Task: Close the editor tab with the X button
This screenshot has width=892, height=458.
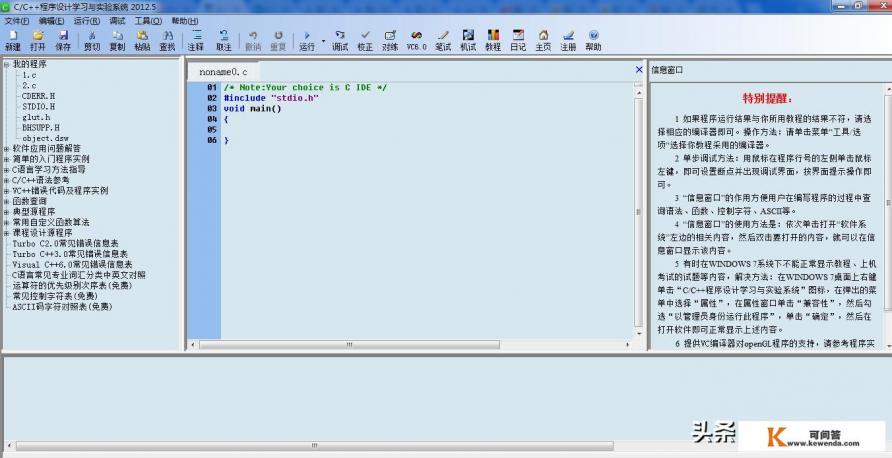Action: pos(639,70)
